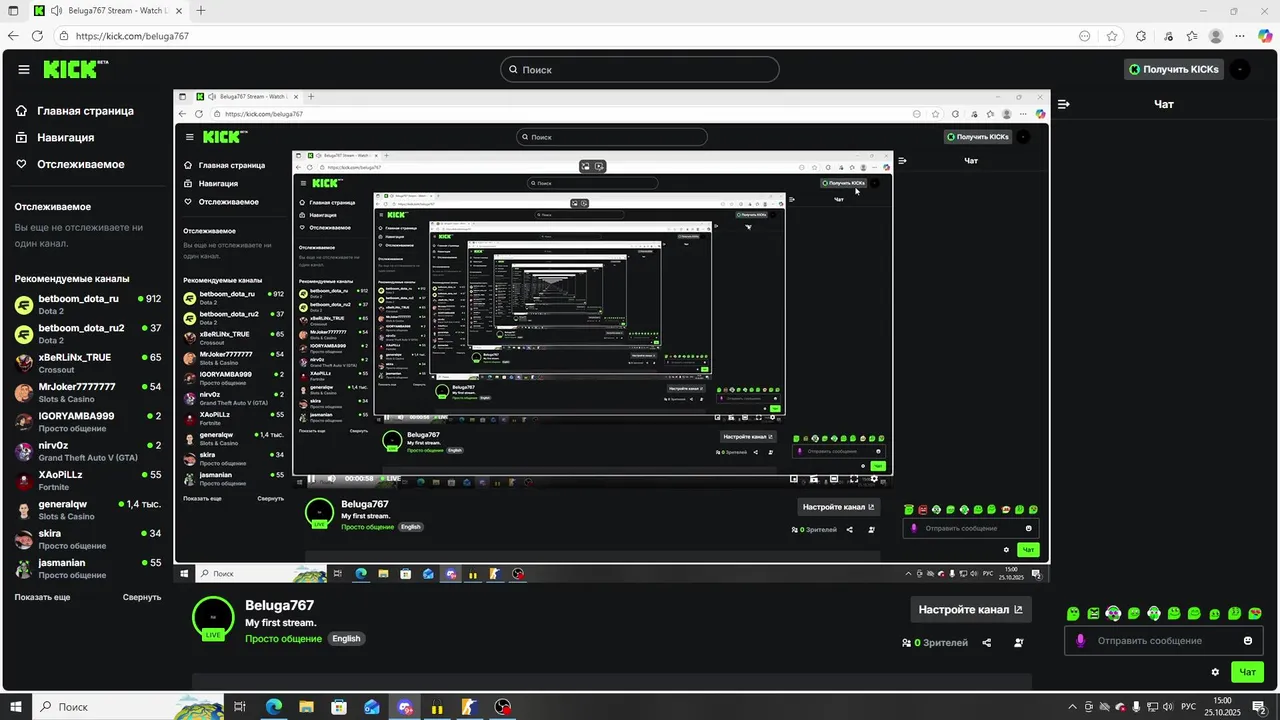Open channel betboom_dota_ru in sidebar
The width and height of the screenshot is (1280, 720).
pos(88,304)
